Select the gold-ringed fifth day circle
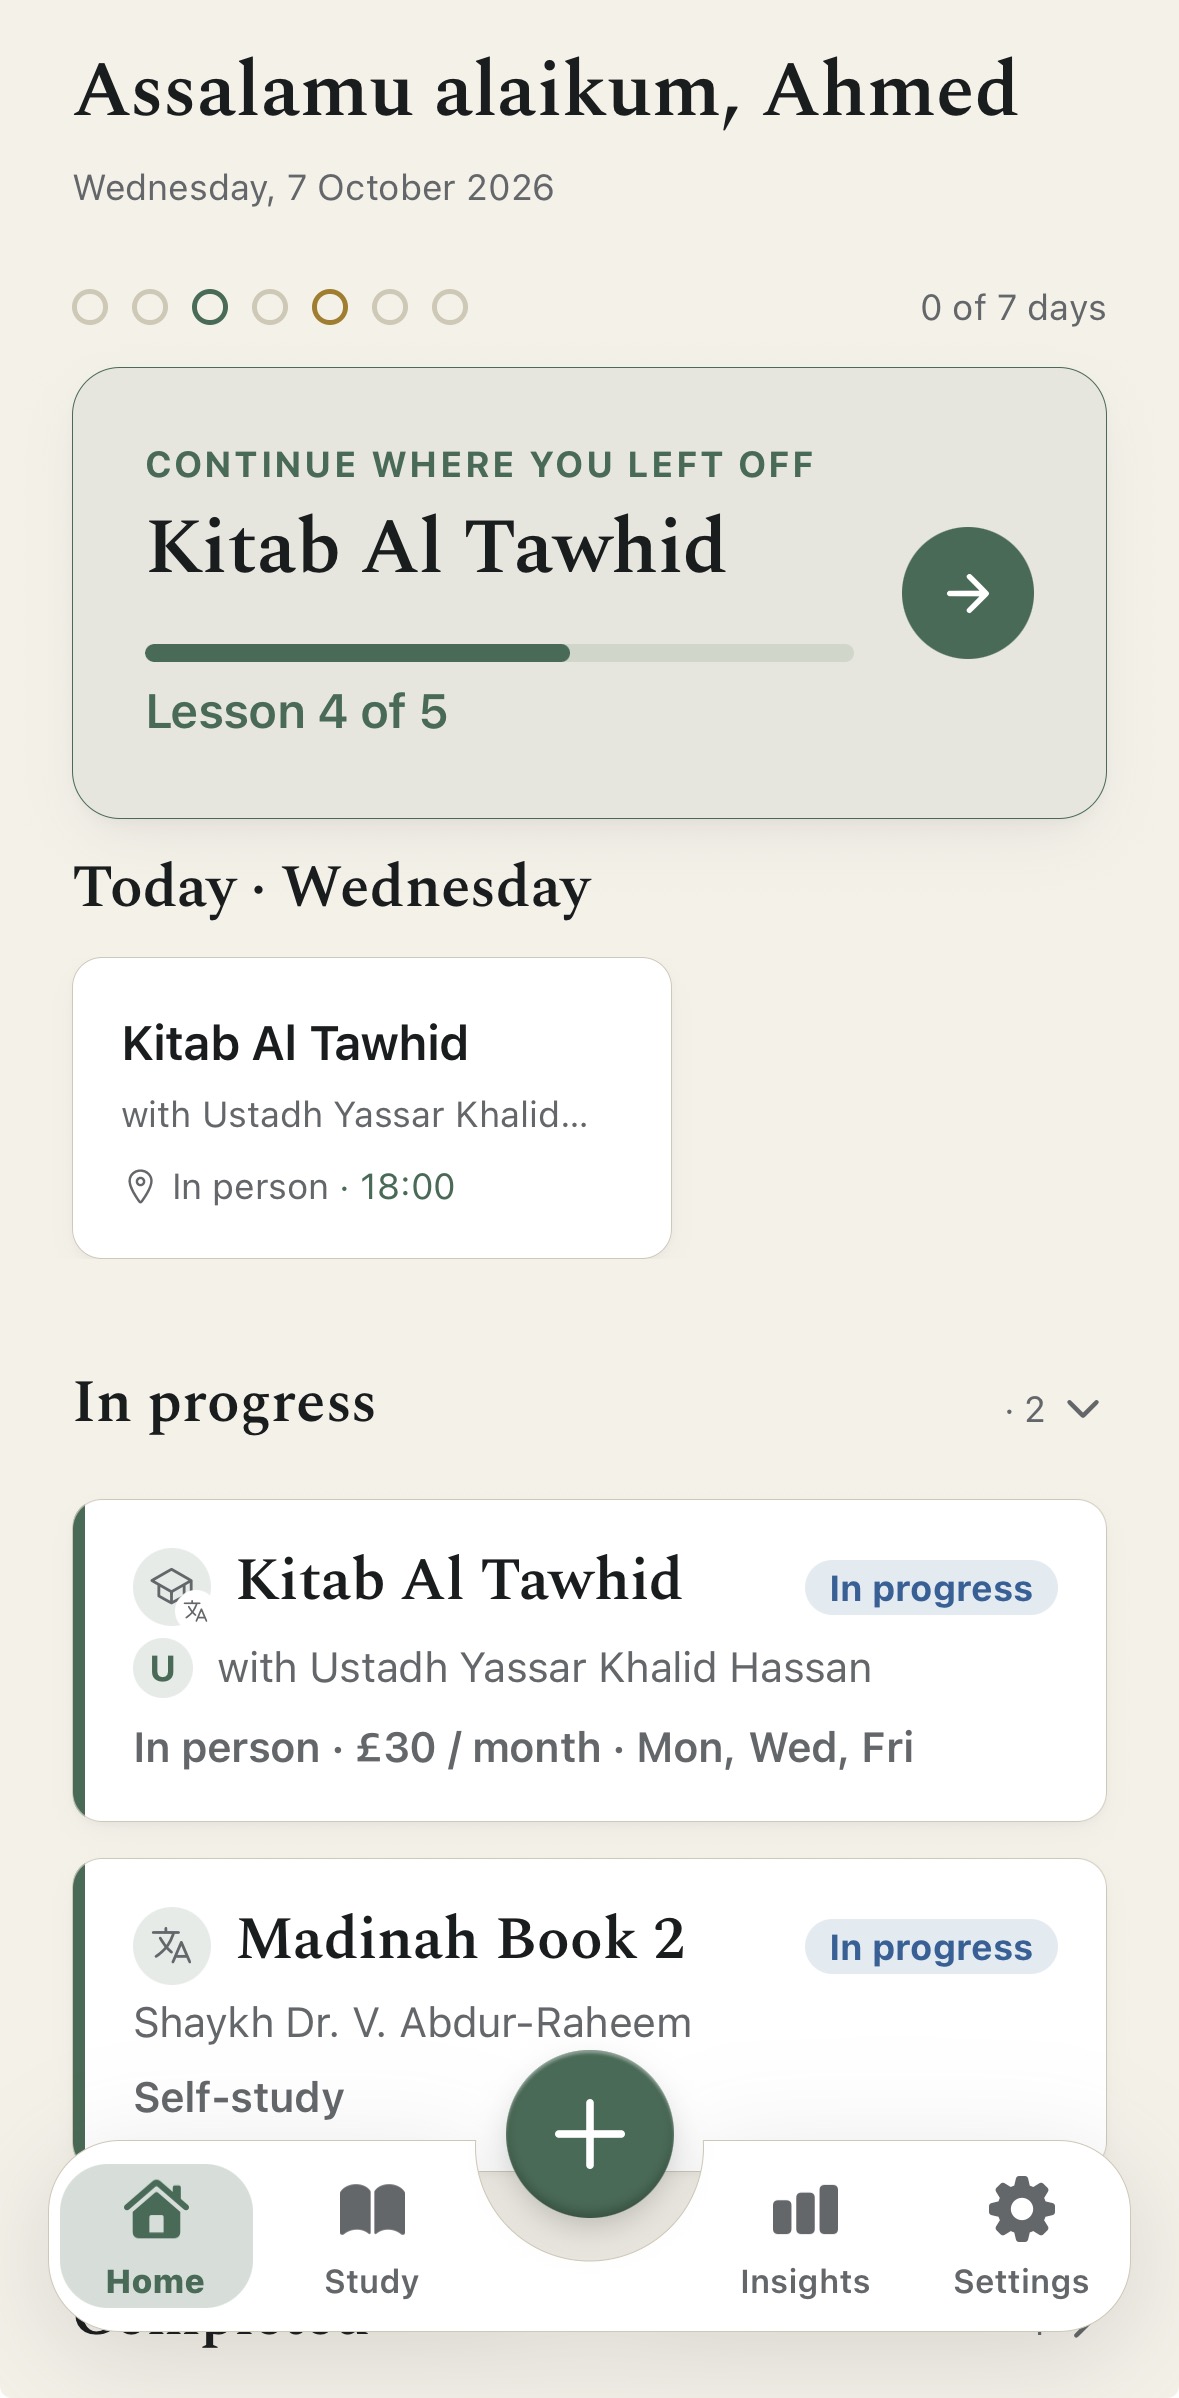 point(330,307)
